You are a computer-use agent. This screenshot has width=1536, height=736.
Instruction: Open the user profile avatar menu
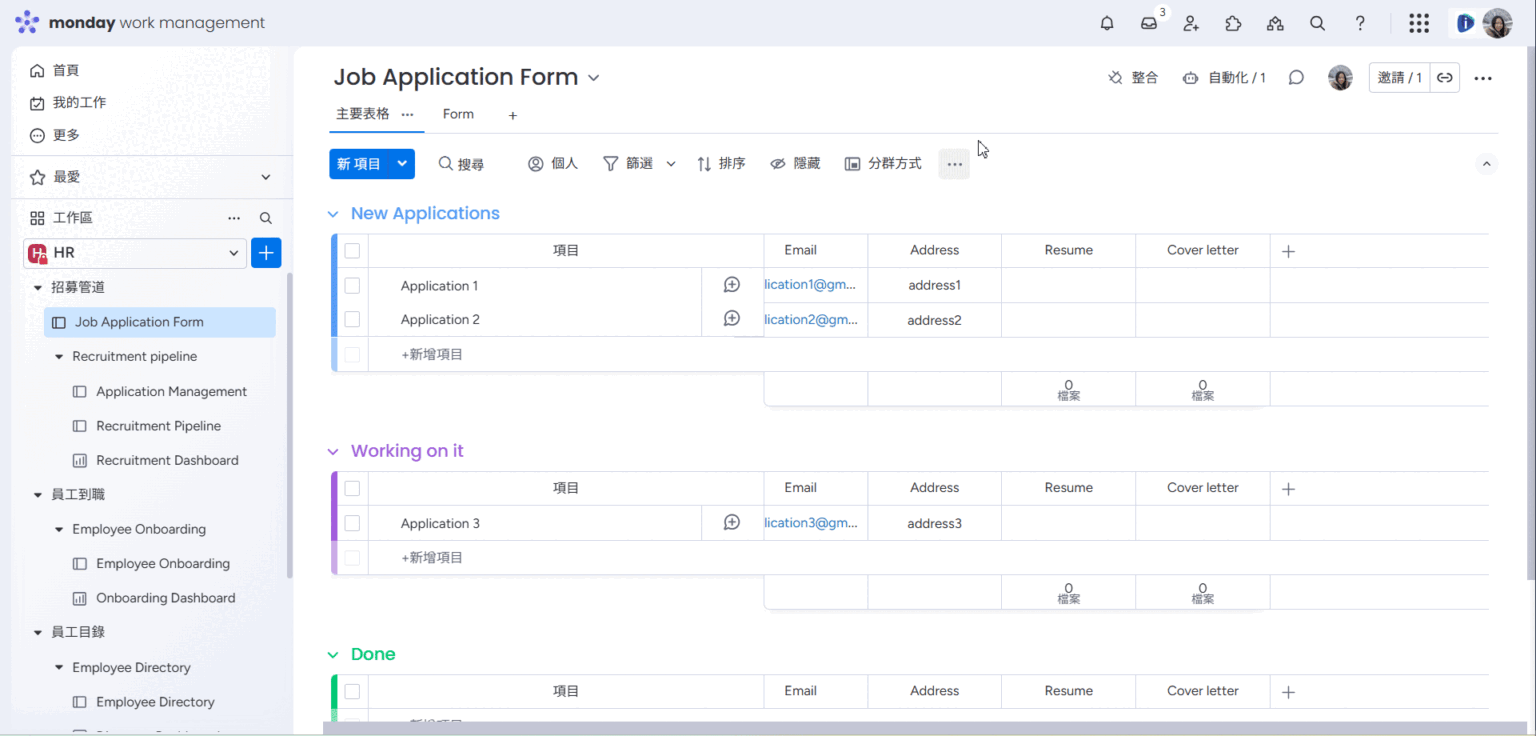coord(1497,23)
